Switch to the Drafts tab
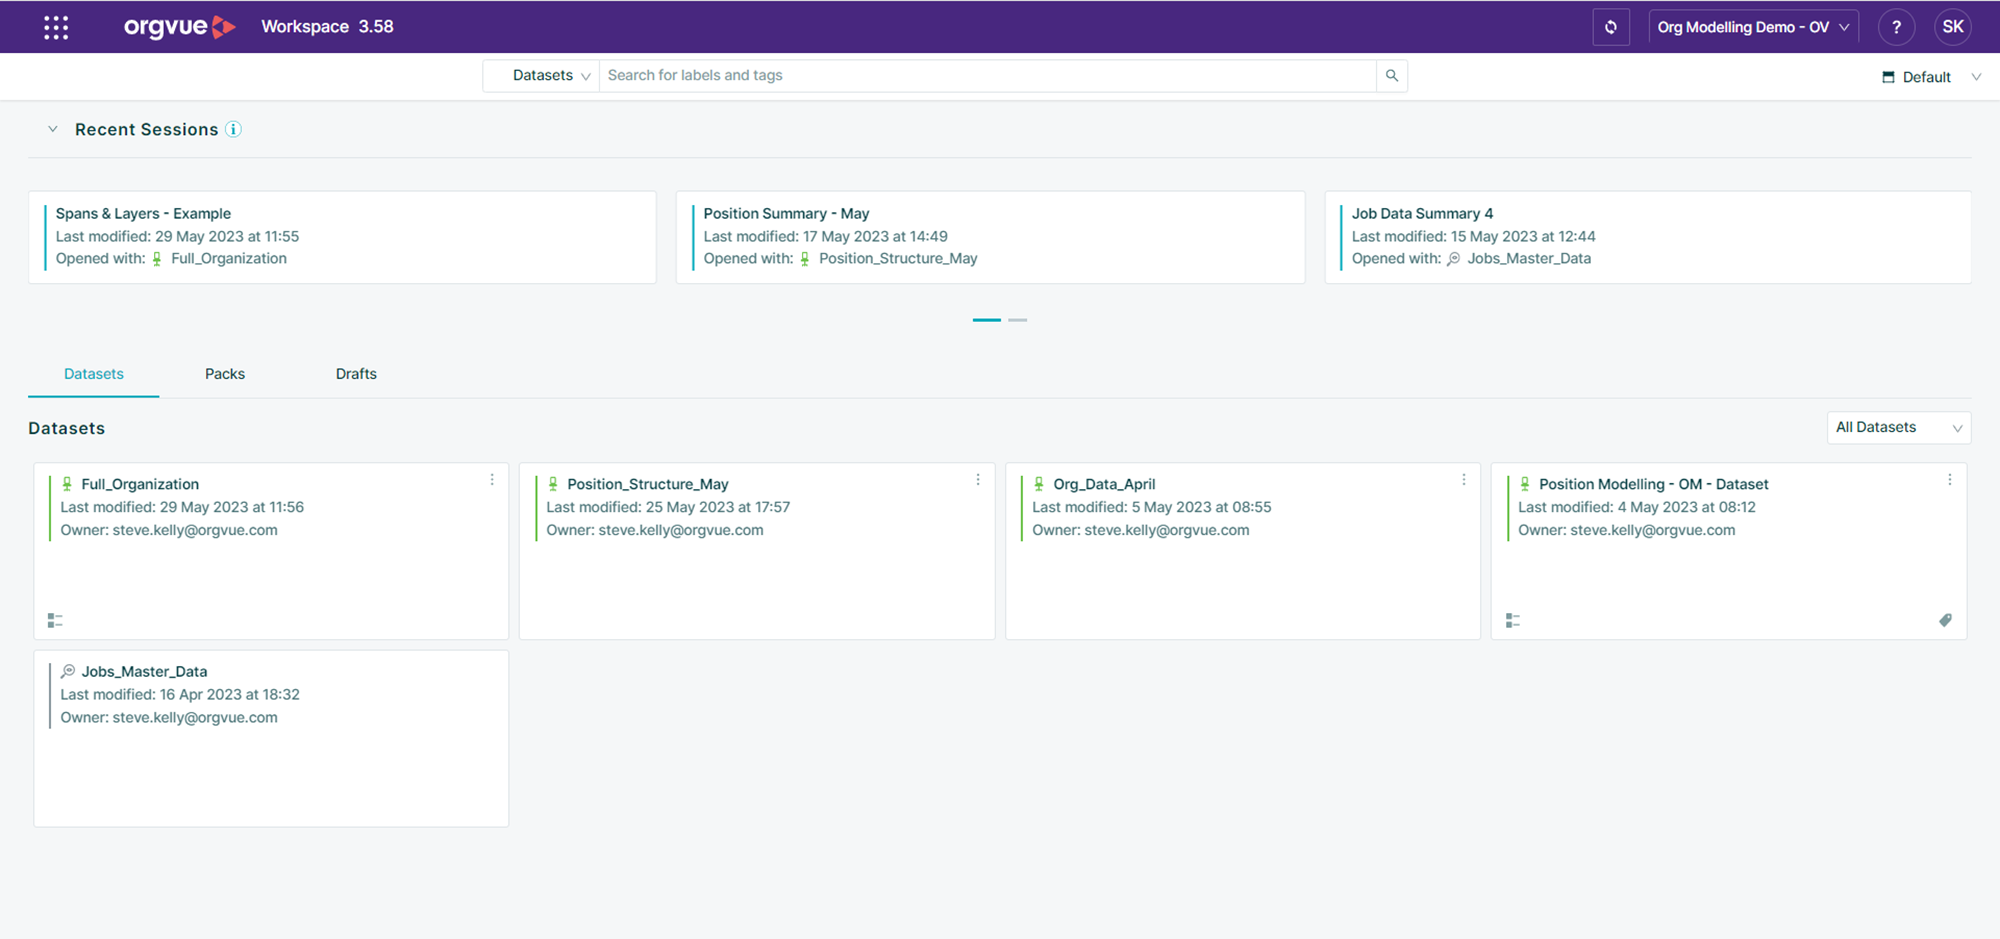2000x939 pixels. [356, 374]
